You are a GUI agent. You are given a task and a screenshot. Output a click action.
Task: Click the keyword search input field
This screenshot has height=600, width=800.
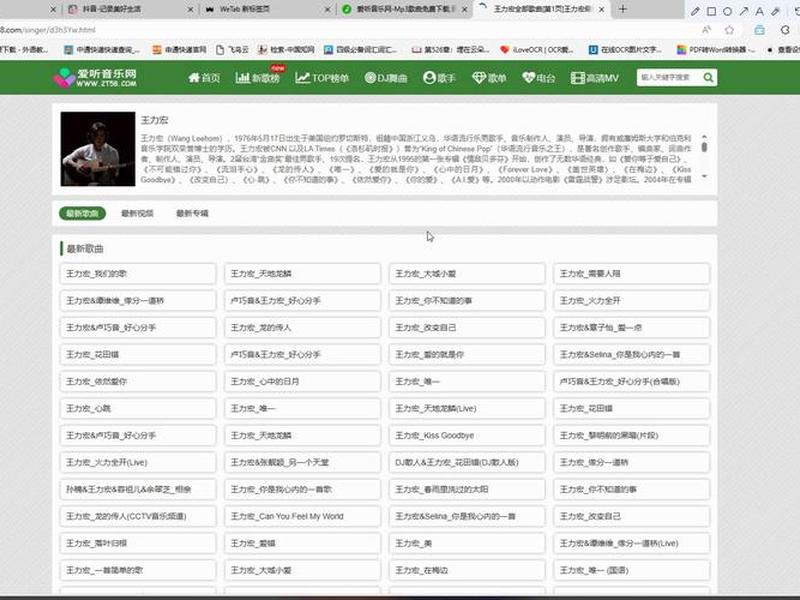pyautogui.click(x=668, y=78)
